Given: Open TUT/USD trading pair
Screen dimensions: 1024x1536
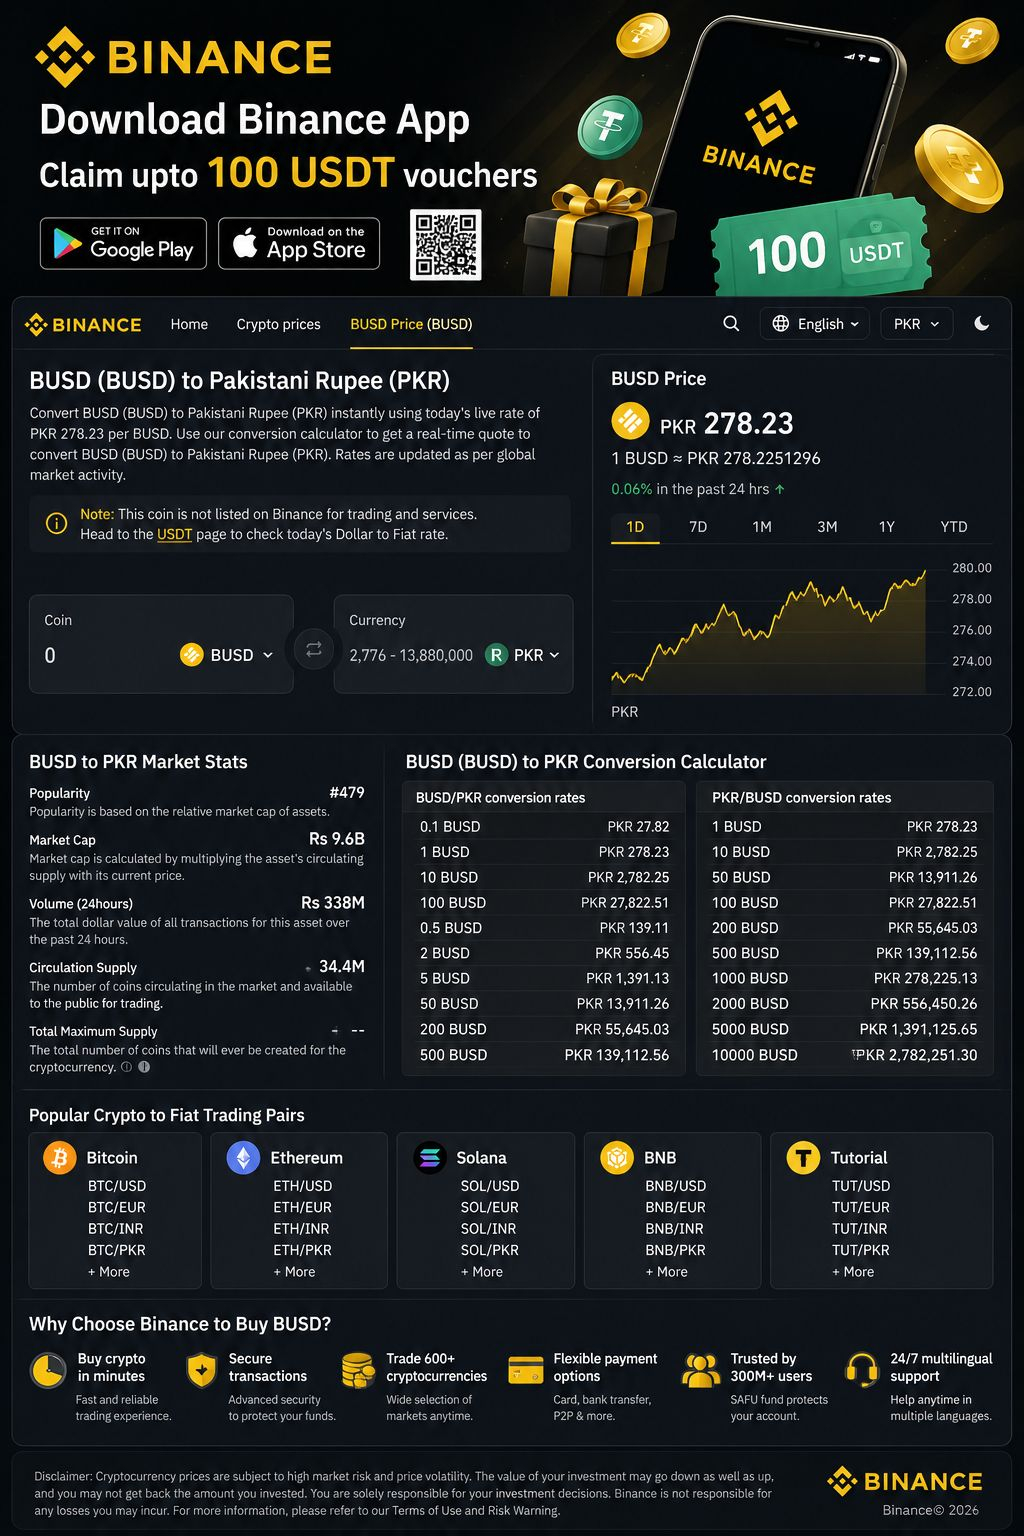Looking at the screenshot, I should tap(861, 1186).
